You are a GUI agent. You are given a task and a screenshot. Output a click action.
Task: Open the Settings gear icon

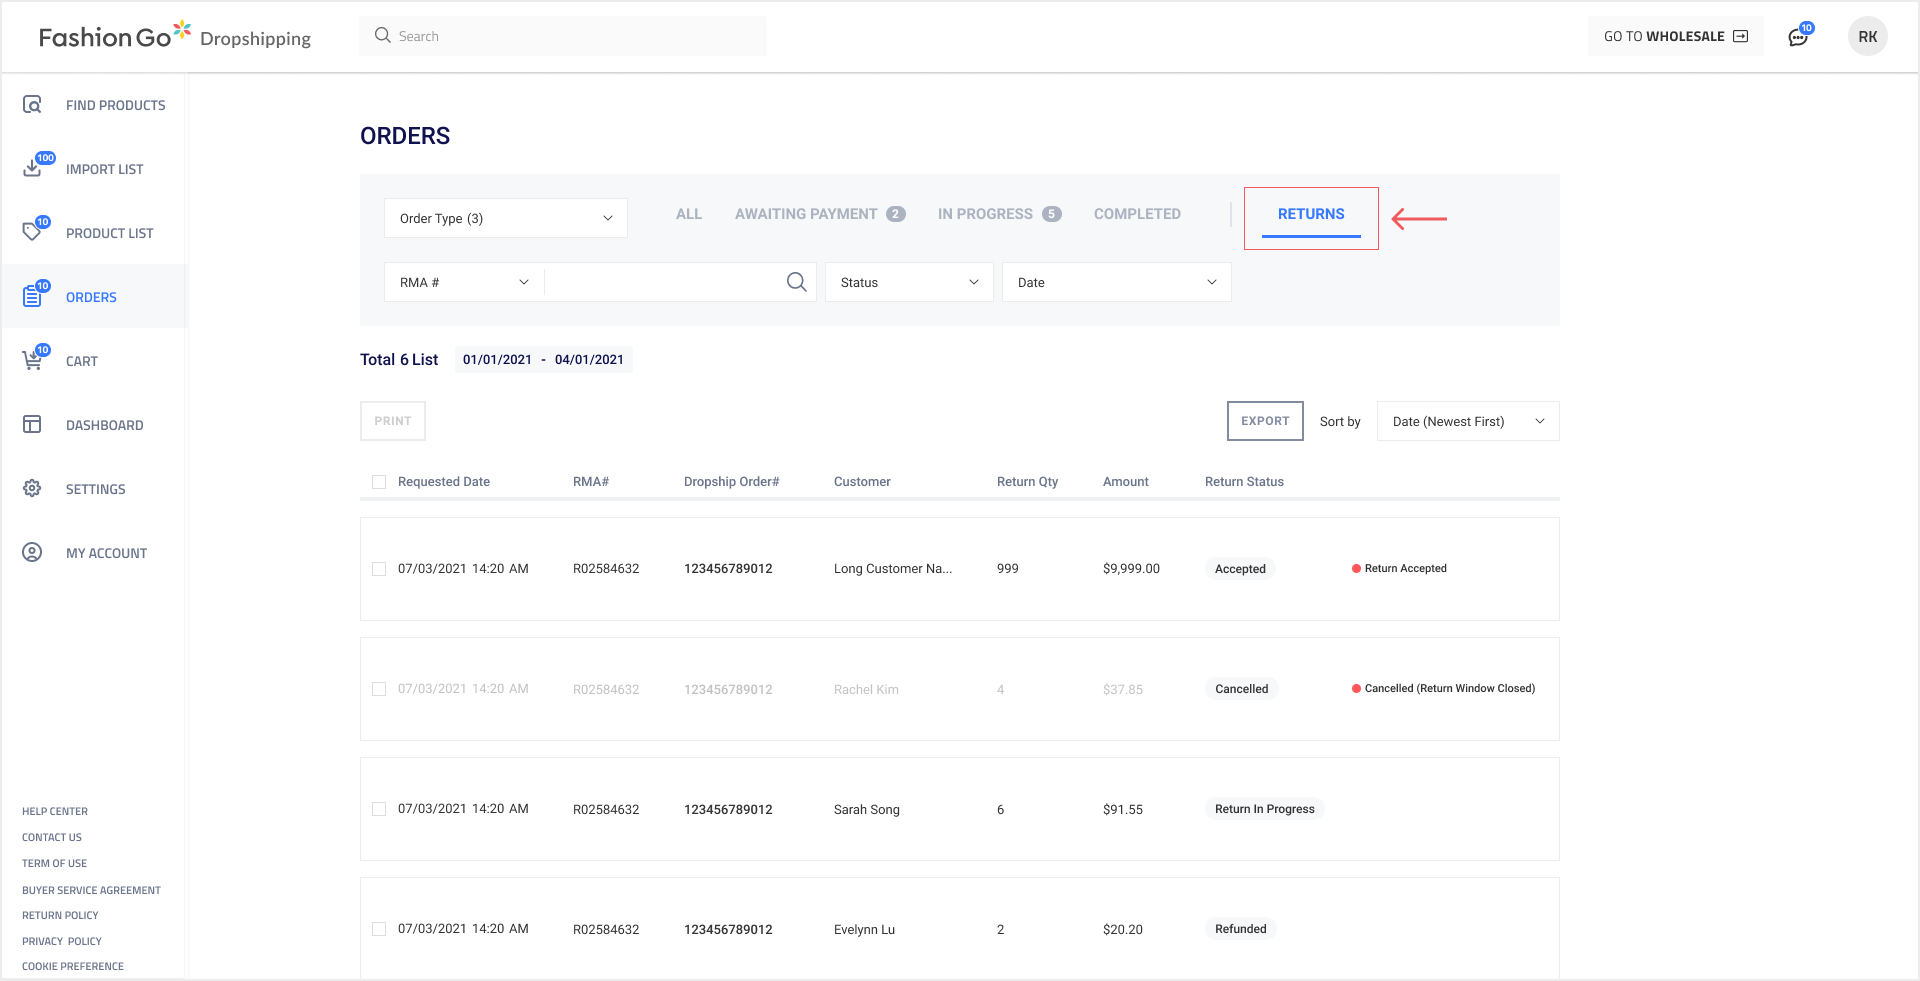pos(32,488)
